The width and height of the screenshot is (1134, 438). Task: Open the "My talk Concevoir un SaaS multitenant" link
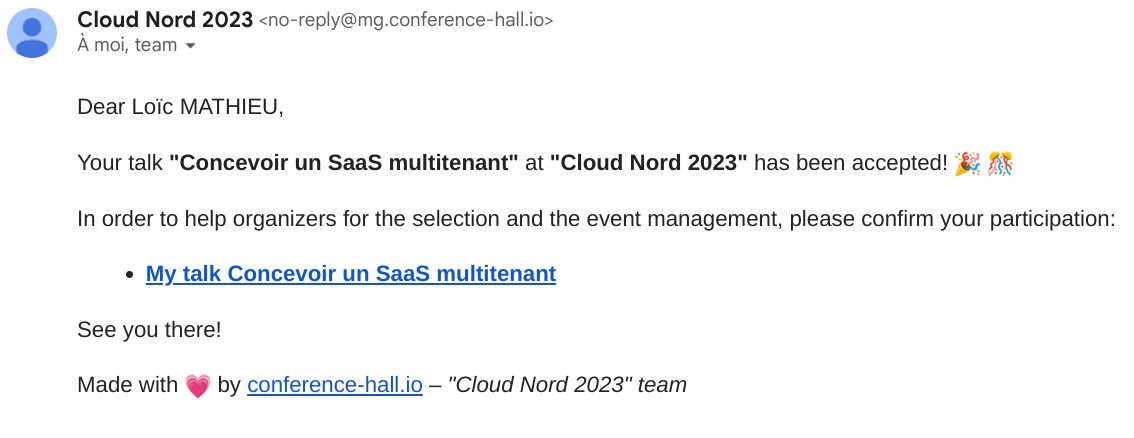point(350,273)
